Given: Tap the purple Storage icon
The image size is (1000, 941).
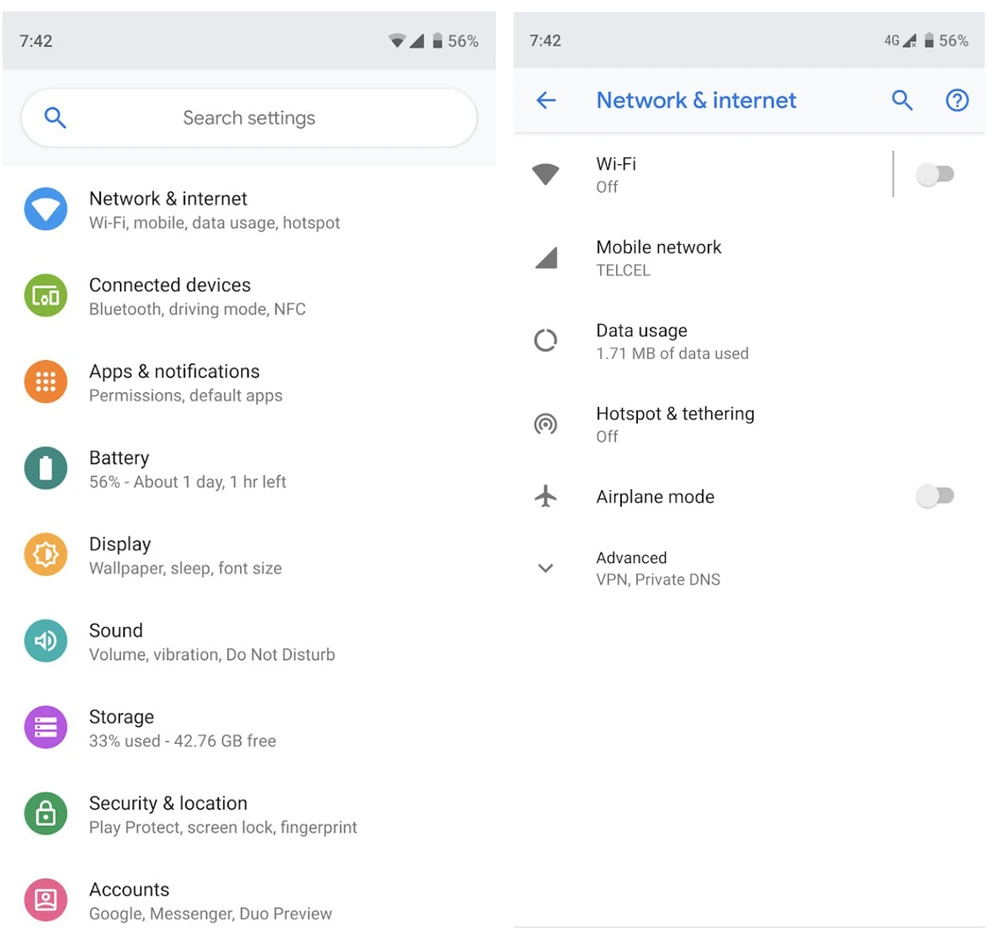Looking at the screenshot, I should click(46, 727).
